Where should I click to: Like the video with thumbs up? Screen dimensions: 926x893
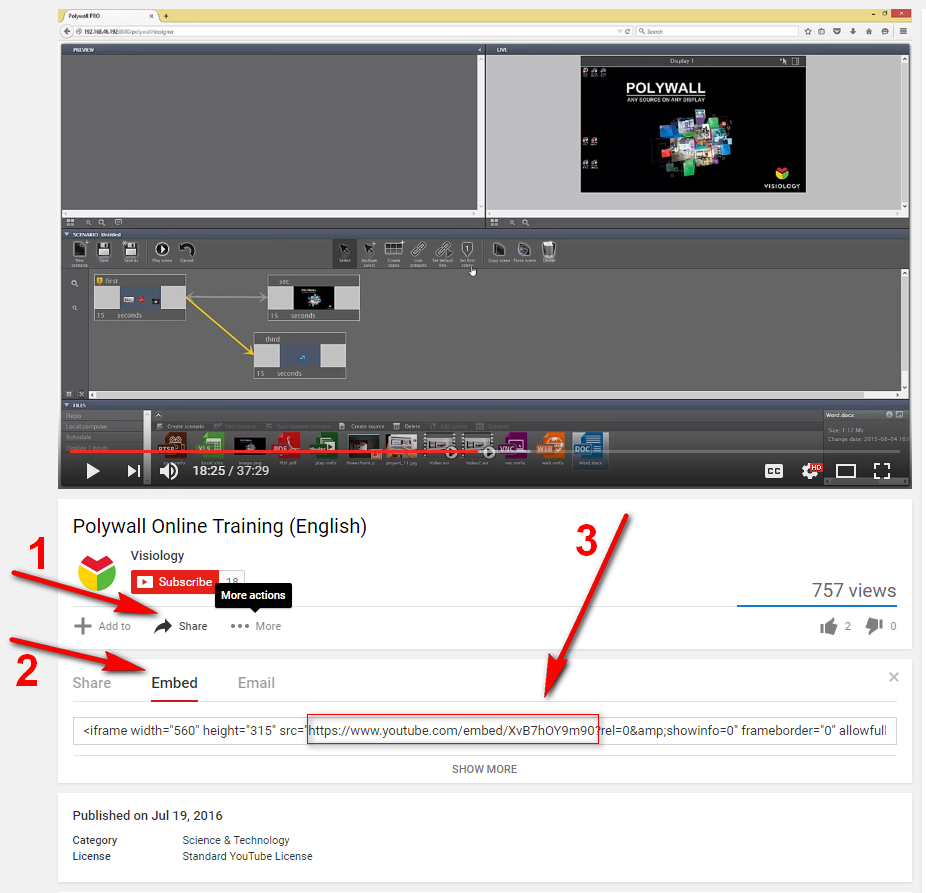pyautogui.click(x=829, y=626)
